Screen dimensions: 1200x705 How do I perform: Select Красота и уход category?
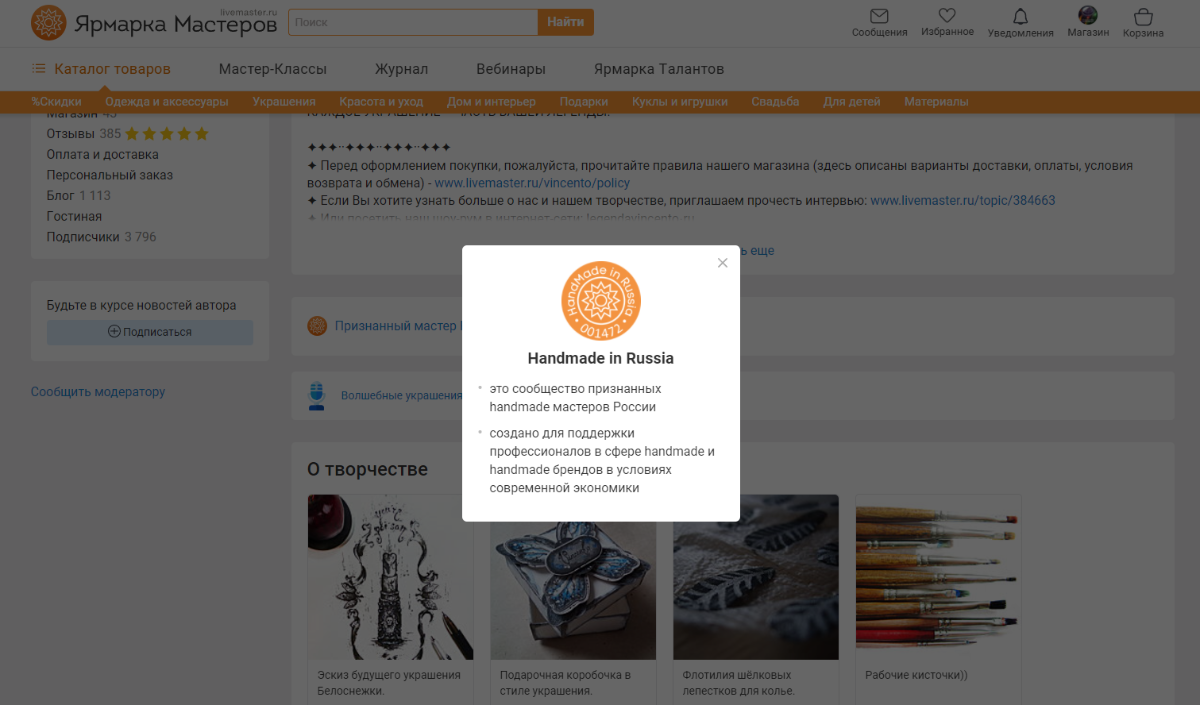click(381, 102)
